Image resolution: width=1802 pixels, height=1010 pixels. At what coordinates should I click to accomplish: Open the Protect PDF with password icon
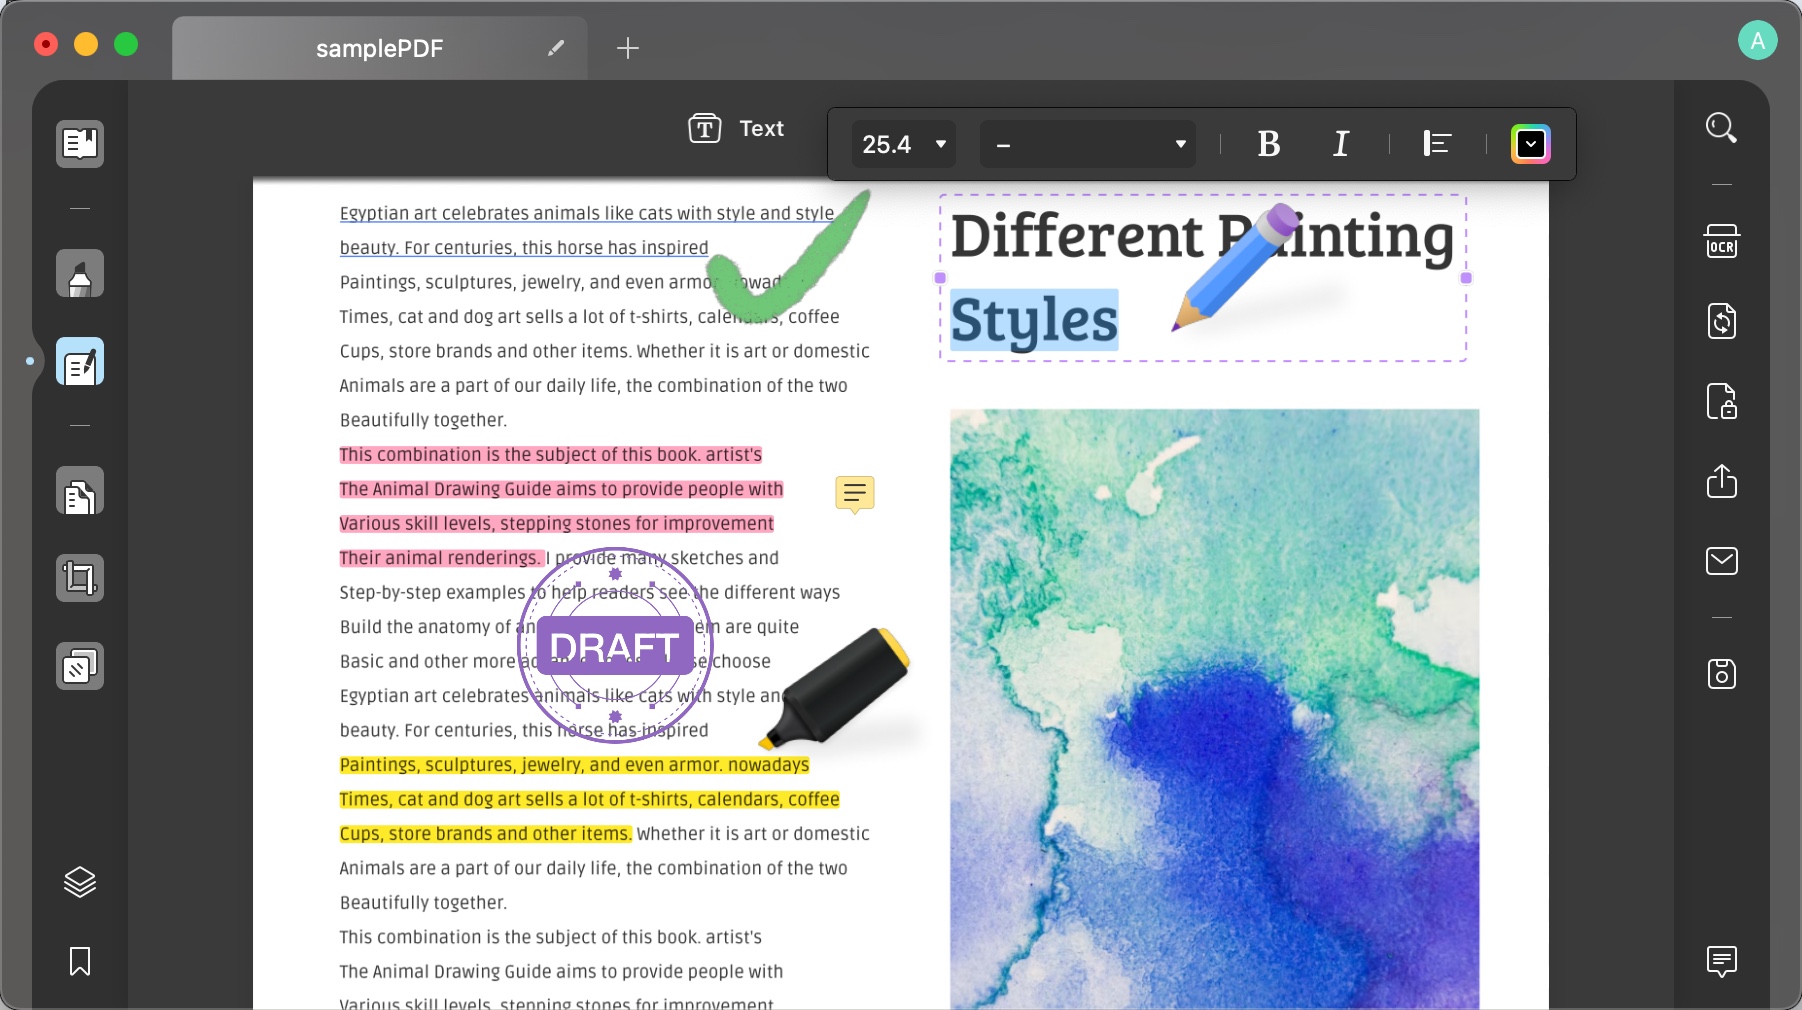(1721, 402)
